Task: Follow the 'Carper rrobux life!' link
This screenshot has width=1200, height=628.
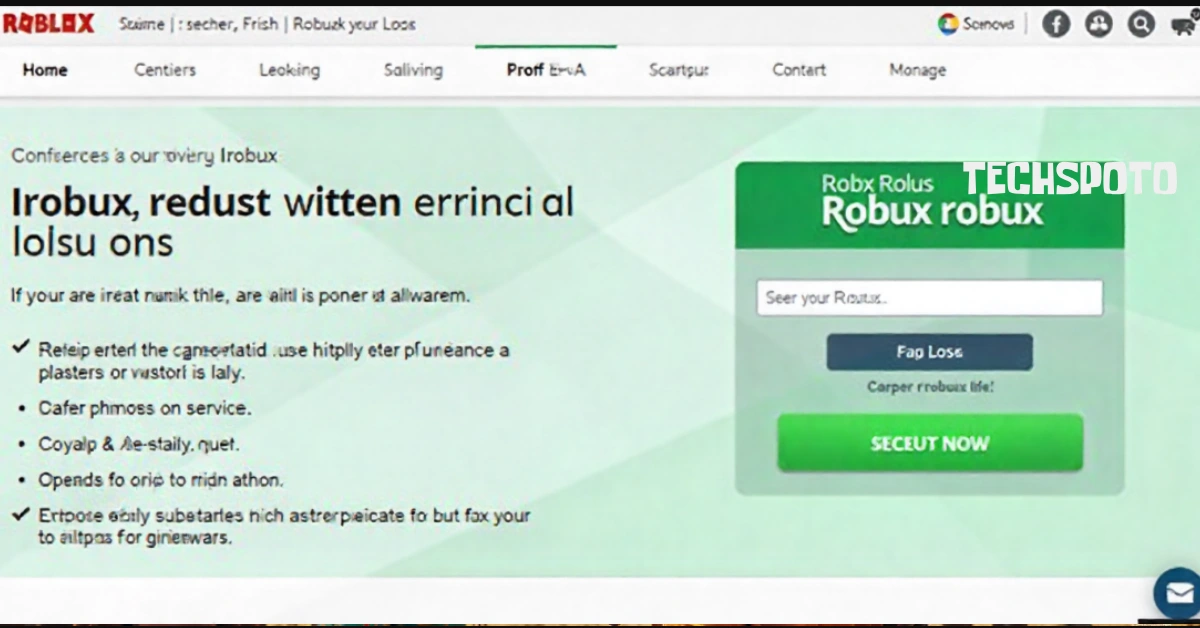Action: (x=930, y=387)
